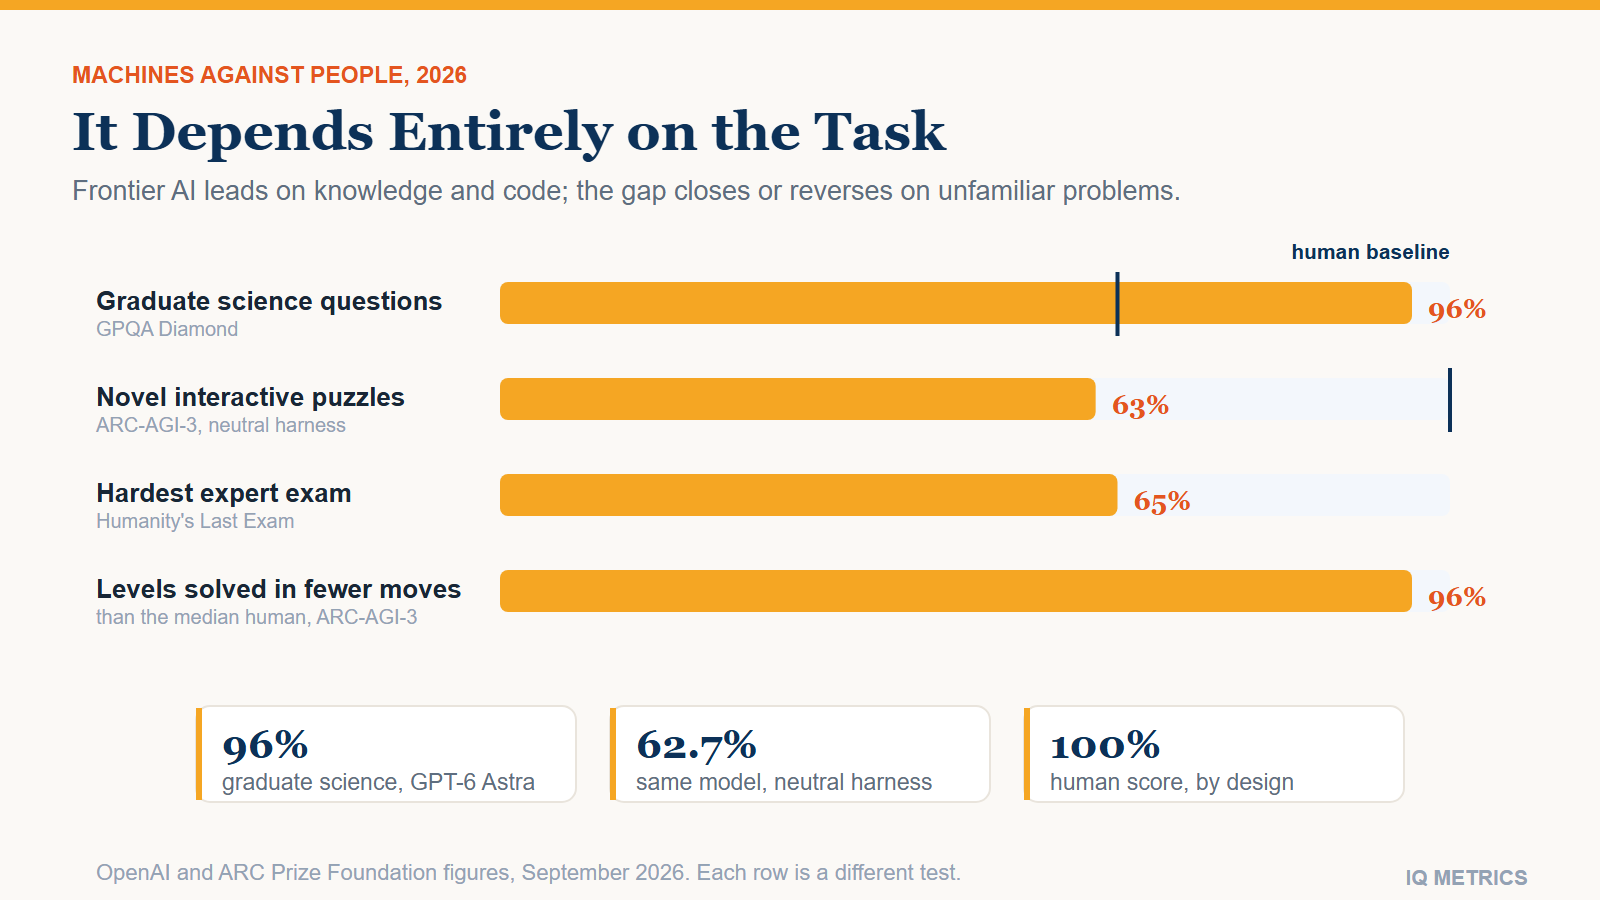Screen dimensions: 1600x900
Task: Open the 100% human score by design card
Action: [x=1214, y=754]
